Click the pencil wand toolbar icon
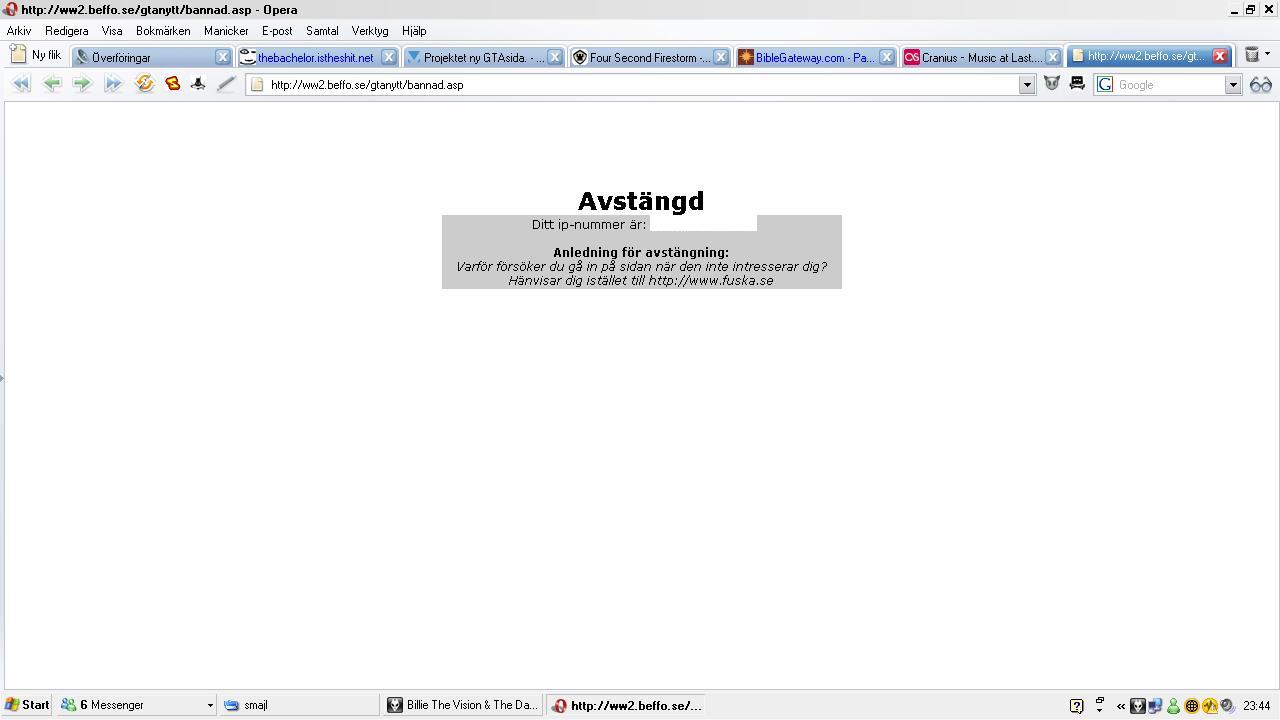This screenshot has width=1280, height=720. click(x=226, y=84)
